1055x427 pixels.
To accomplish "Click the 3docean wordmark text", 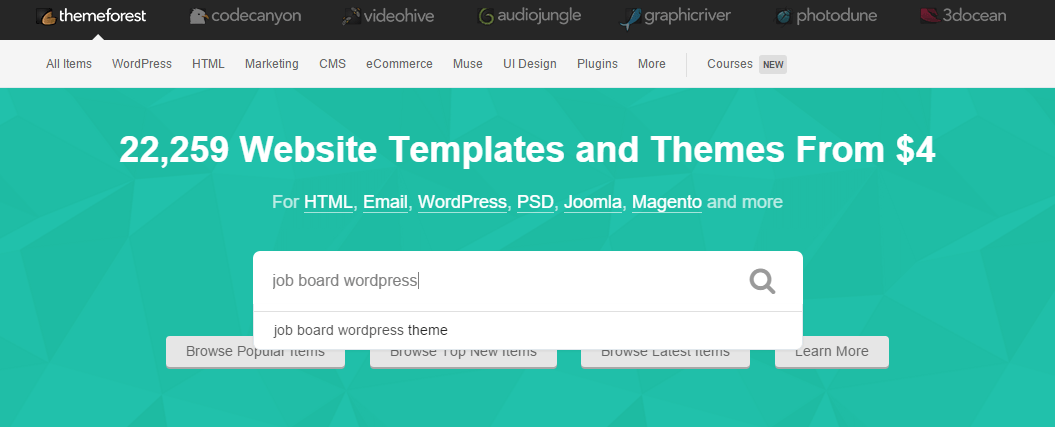I will coord(974,15).
